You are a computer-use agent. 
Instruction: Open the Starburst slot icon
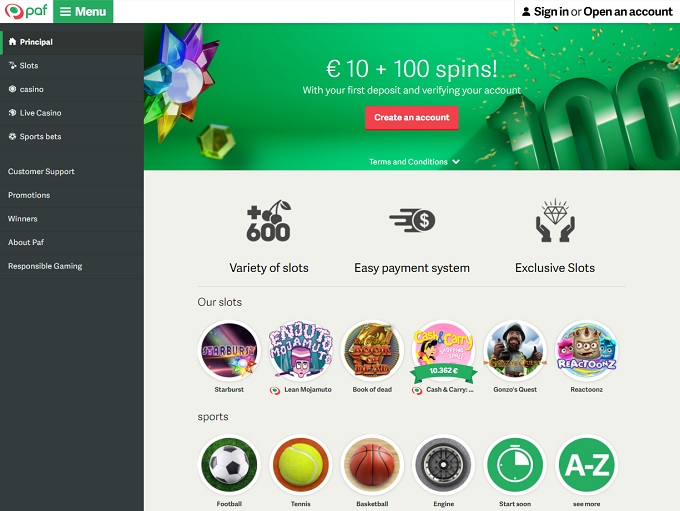[x=229, y=350]
